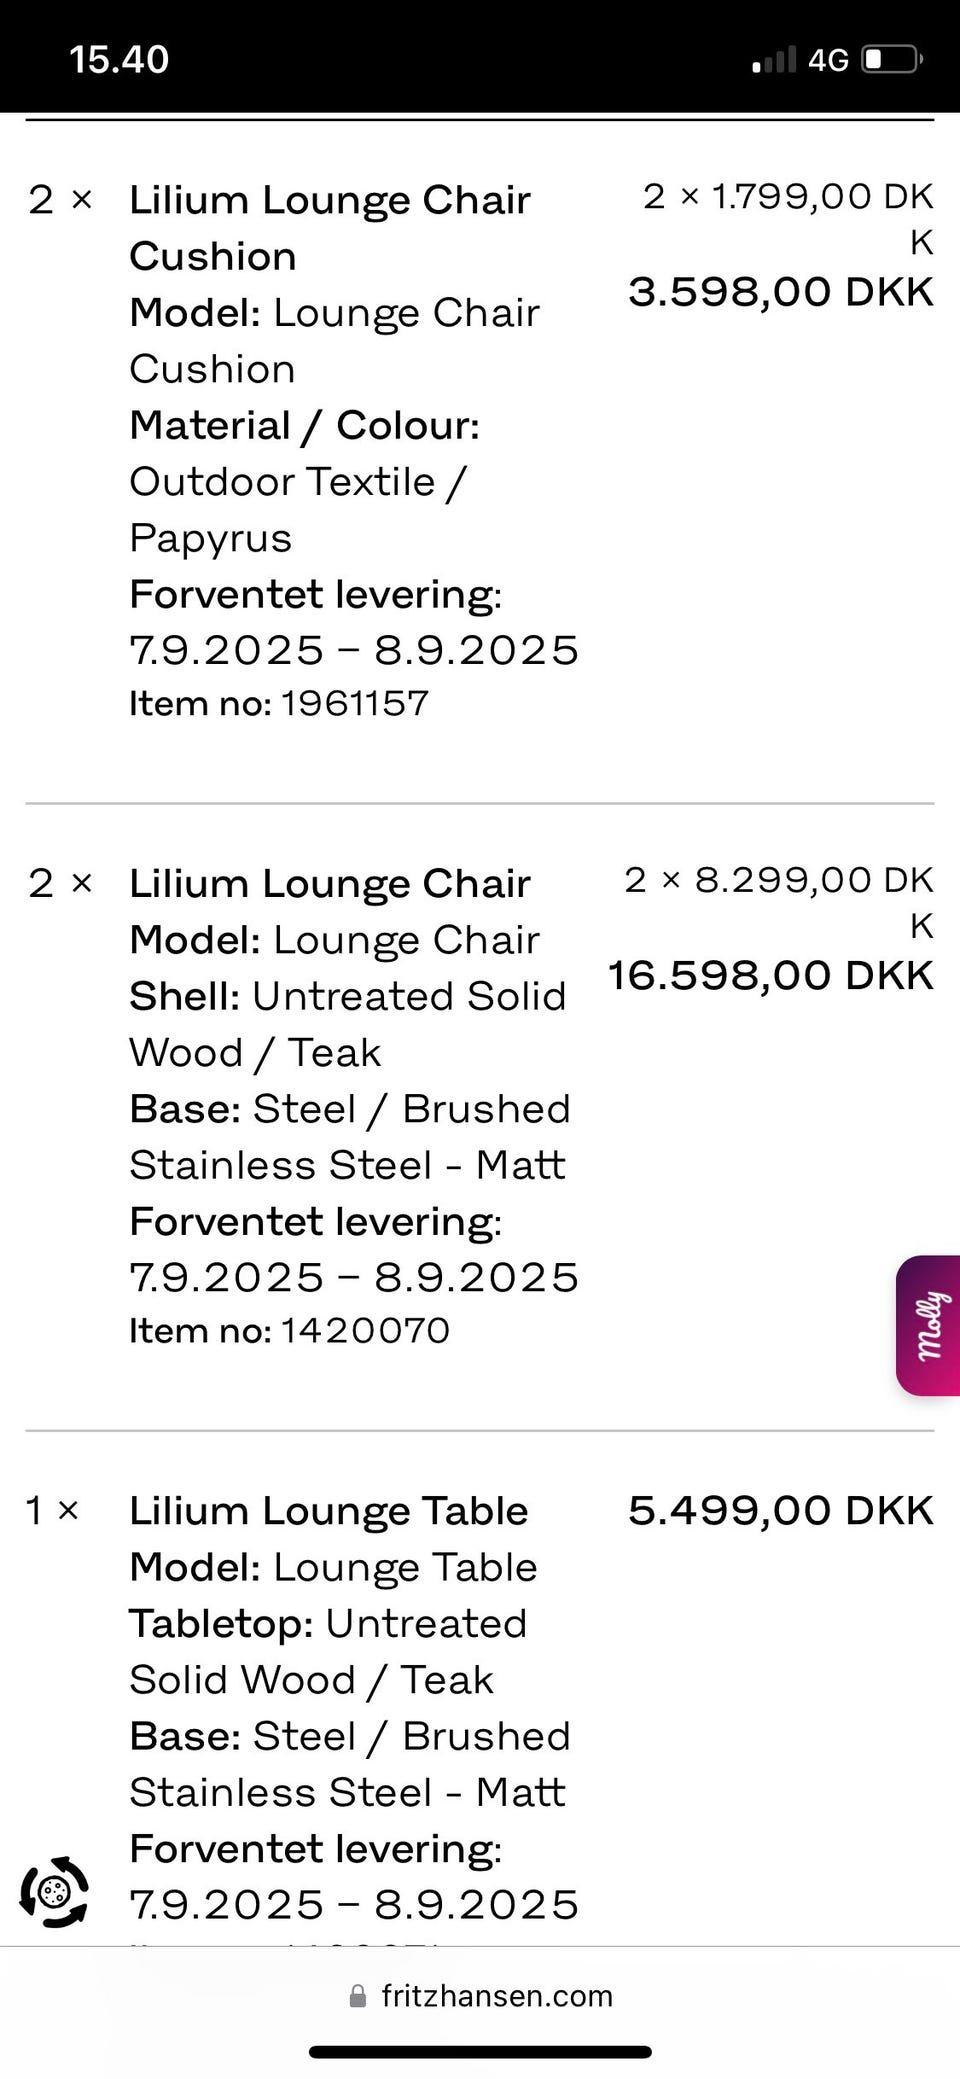960x2079 pixels.
Task: Select the 5.499,00 DKK table price
Action: [x=780, y=1510]
